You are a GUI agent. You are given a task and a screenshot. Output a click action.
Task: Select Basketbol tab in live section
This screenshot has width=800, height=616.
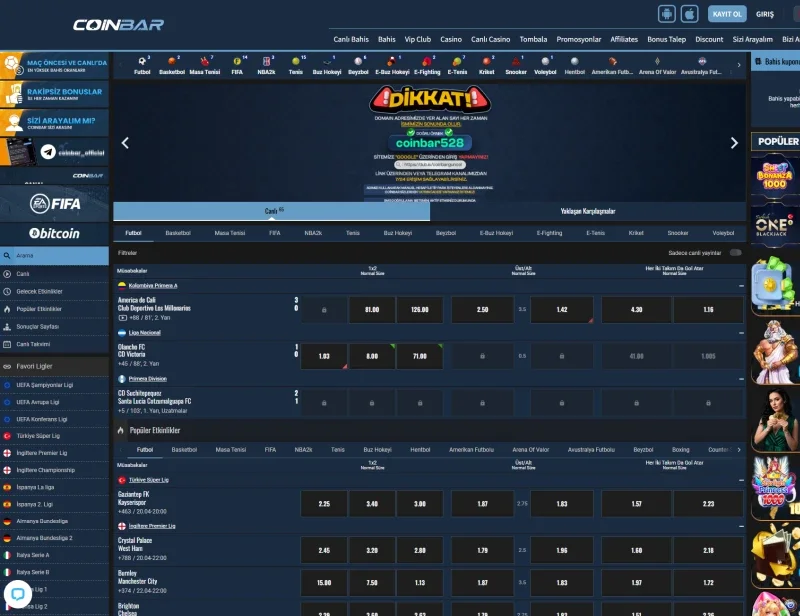[178, 233]
